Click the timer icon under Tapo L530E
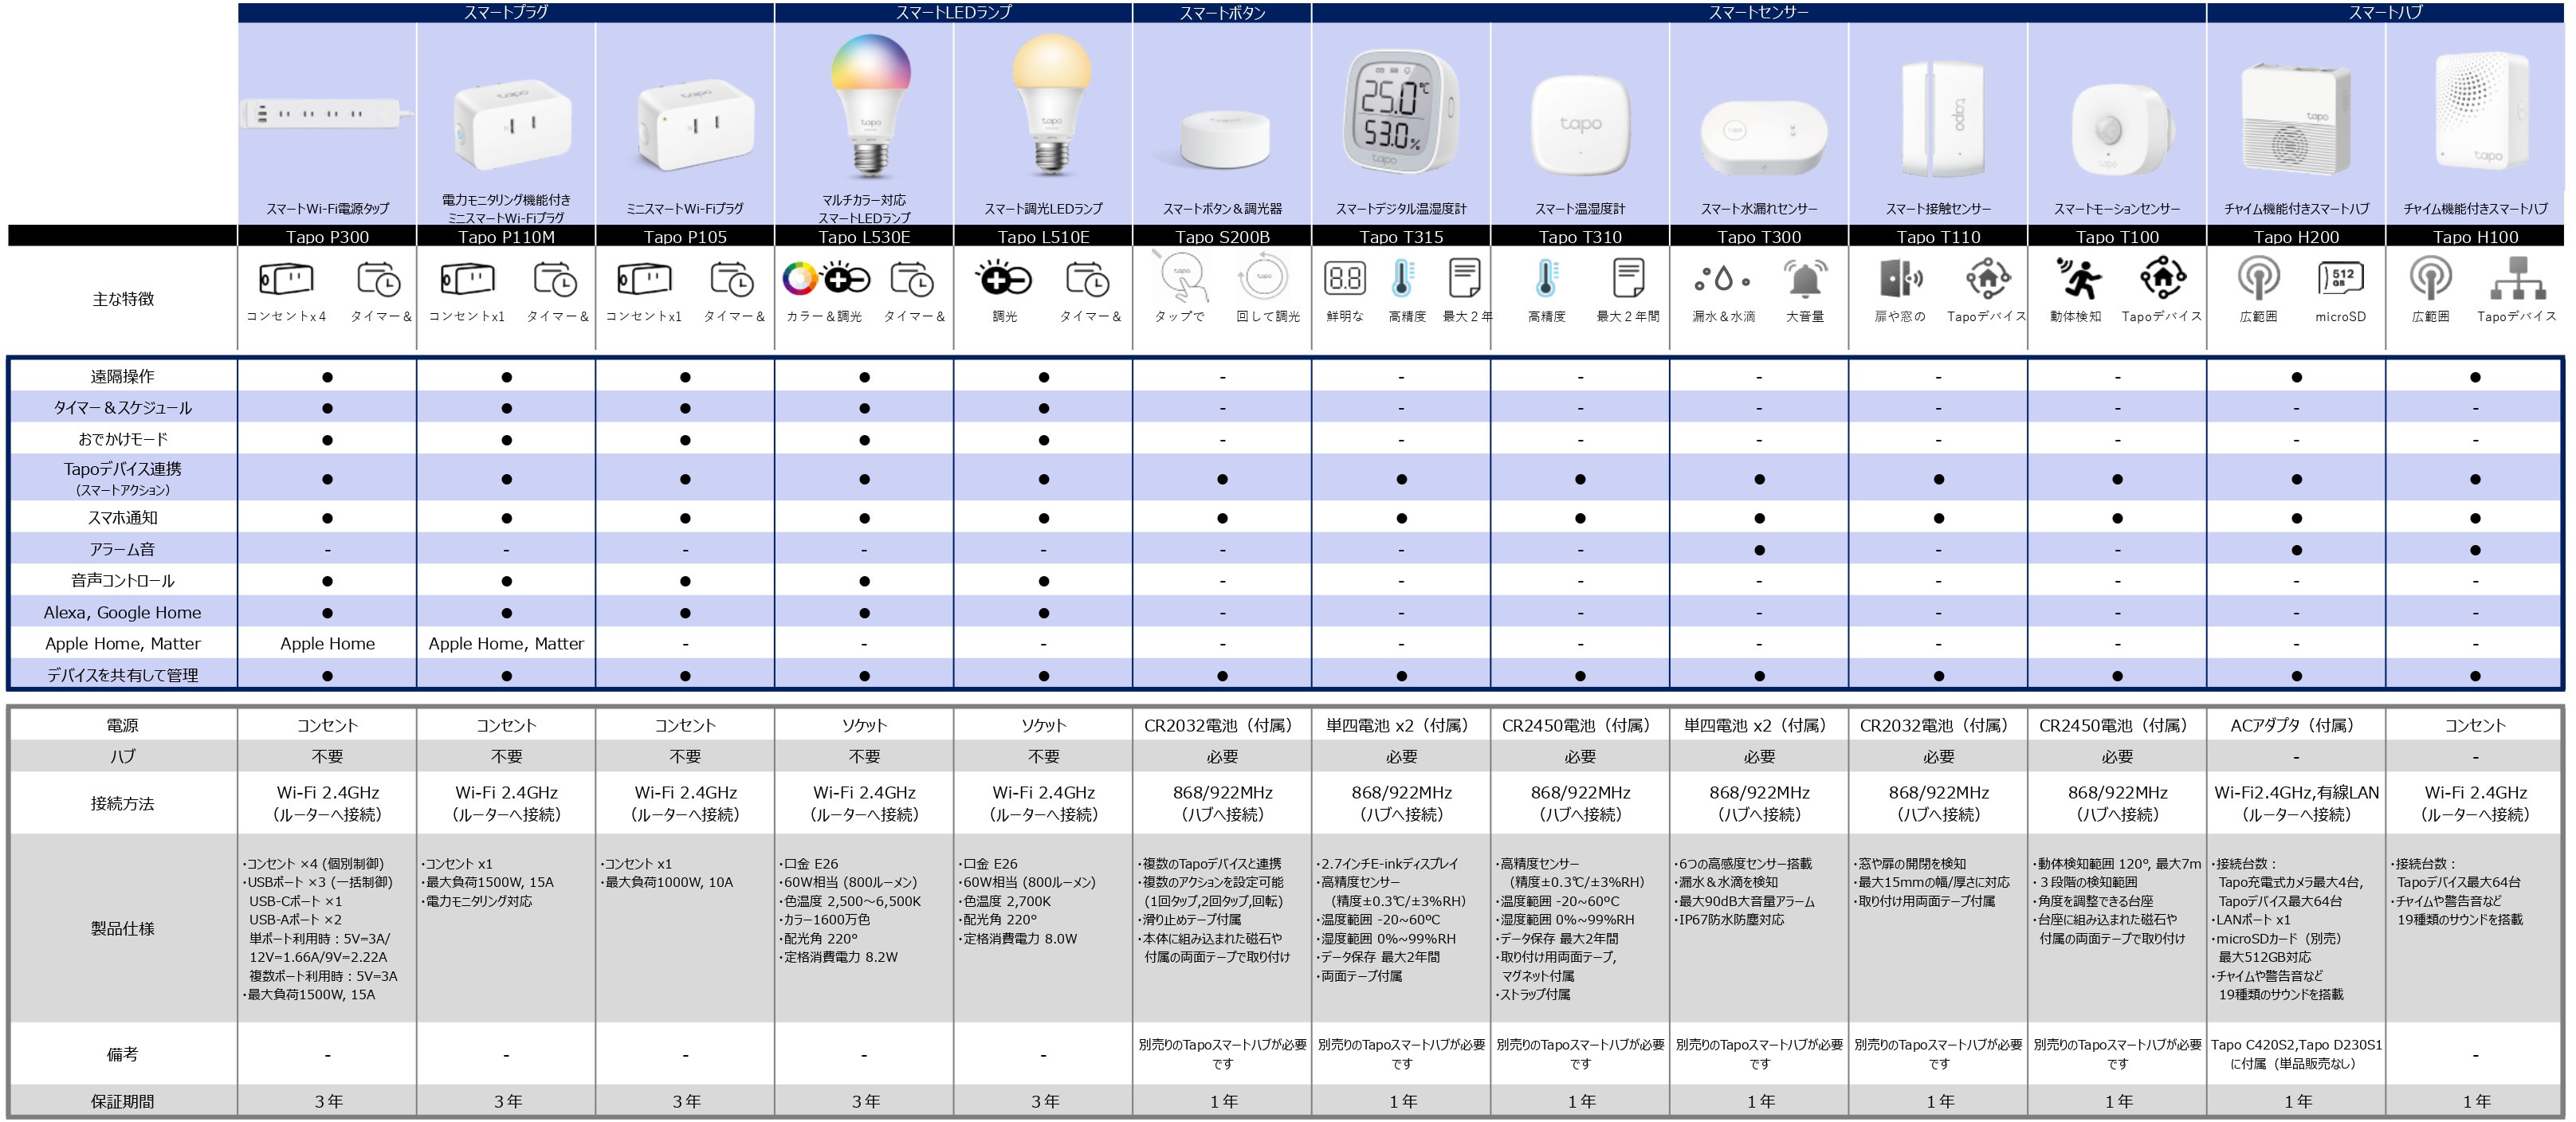2576x1122 pixels. pos(912,279)
